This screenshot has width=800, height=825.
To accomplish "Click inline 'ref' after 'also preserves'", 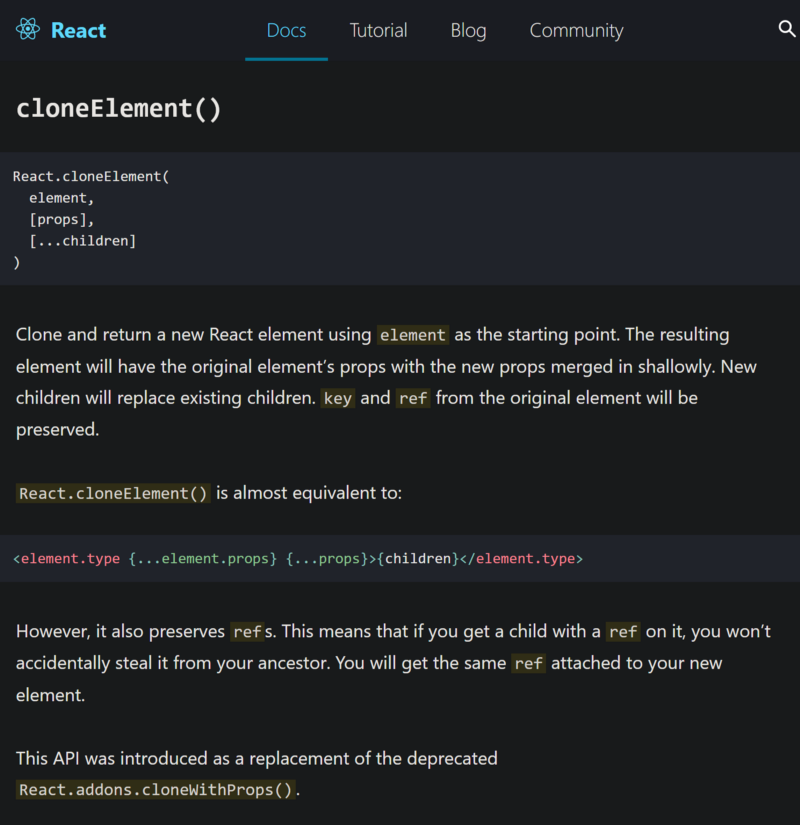I will point(247,632).
